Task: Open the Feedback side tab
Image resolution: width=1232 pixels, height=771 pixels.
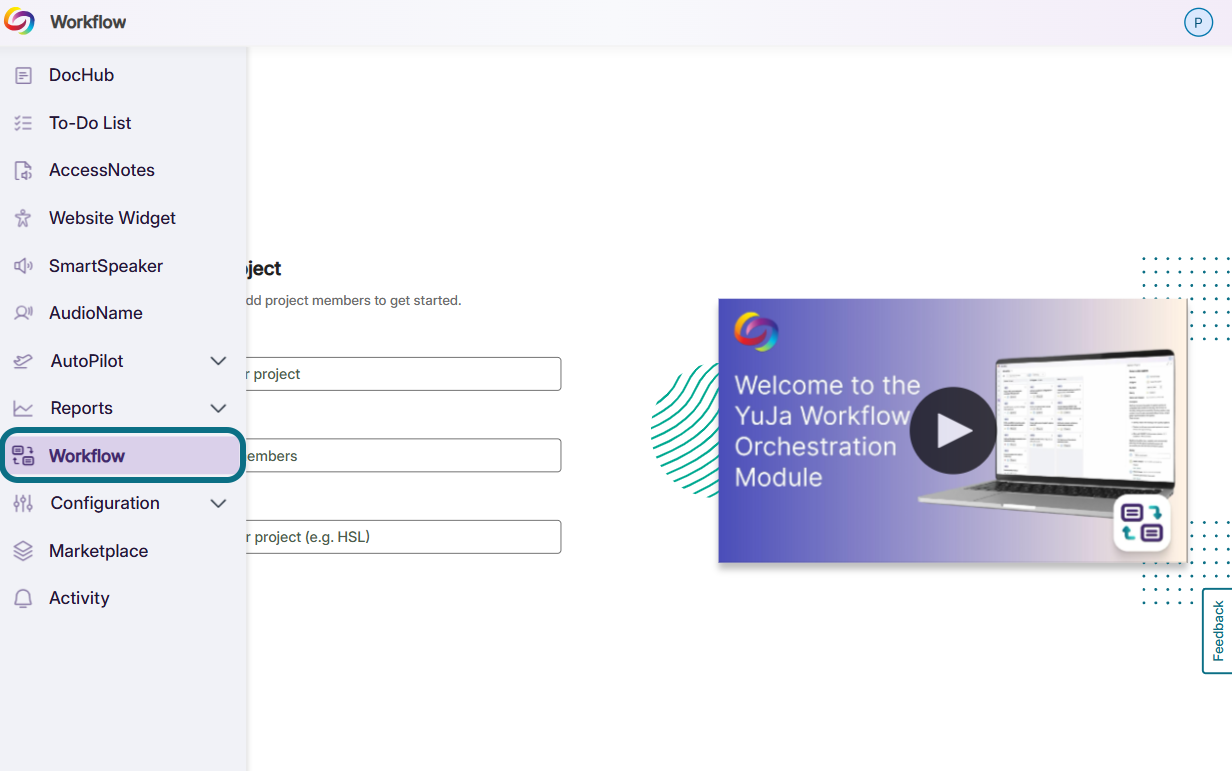Action: 1217,631
